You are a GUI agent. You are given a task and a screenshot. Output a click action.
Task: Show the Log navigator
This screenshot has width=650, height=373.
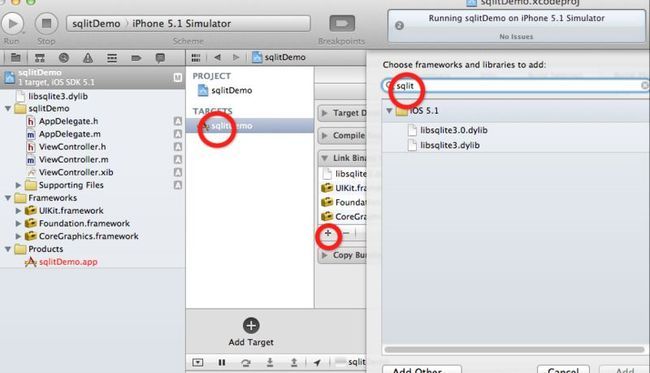coord(160,58)
